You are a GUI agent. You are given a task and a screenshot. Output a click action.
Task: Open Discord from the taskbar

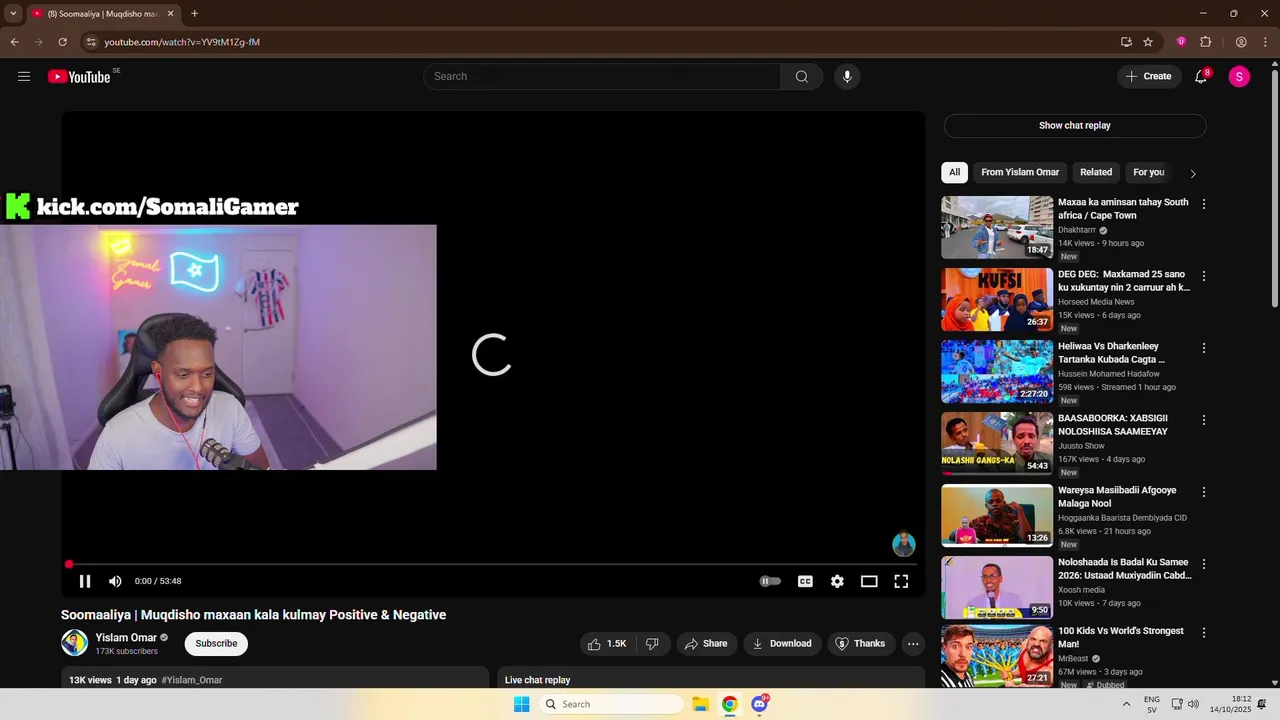760,704
